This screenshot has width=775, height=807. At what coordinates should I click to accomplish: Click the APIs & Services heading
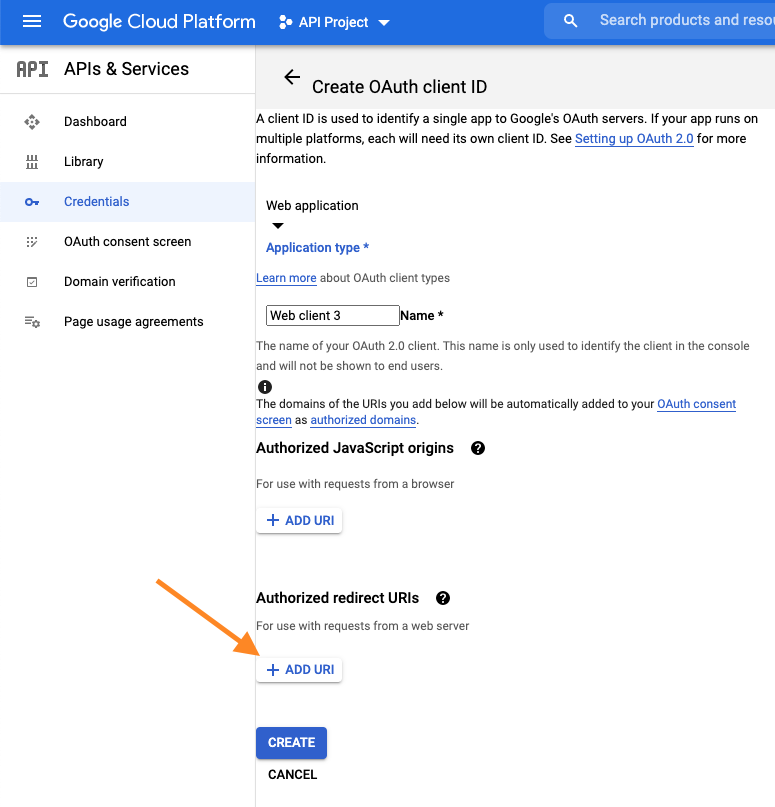(127, 69)
